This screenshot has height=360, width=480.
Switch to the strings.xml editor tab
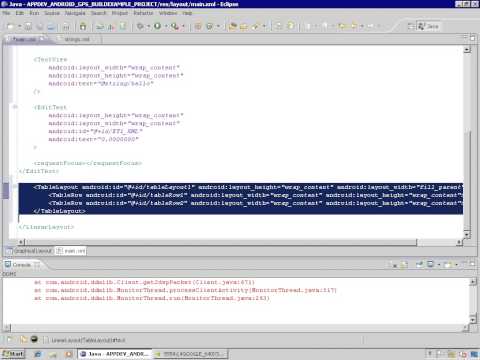[77, 39]
